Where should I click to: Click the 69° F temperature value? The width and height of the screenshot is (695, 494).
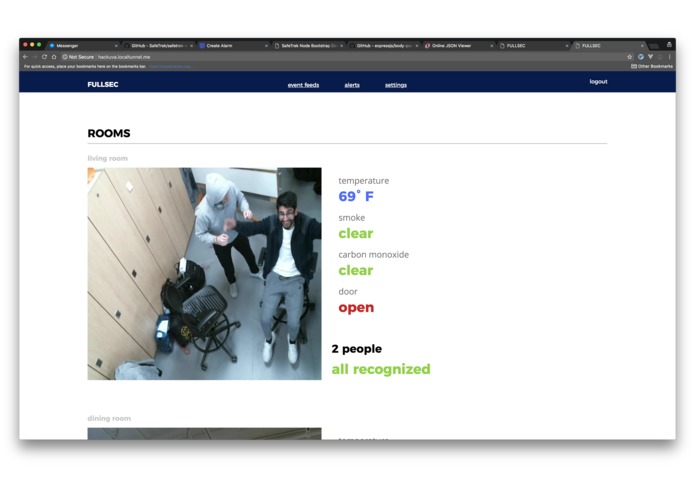coord(356,196)
